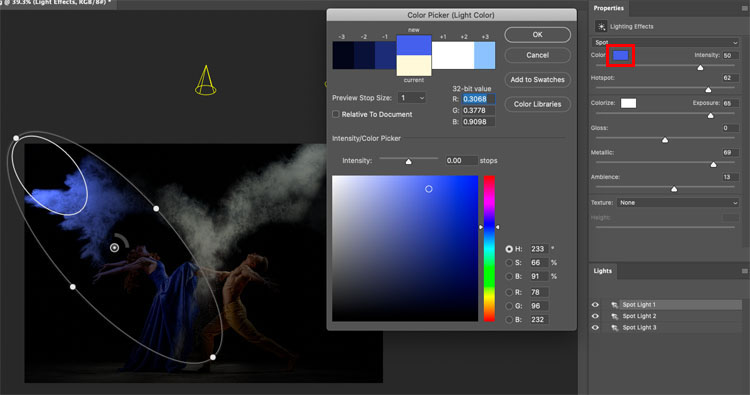Open the Properties panel menu icon
Screen dimensions: 750x395
tap(744, 8)
